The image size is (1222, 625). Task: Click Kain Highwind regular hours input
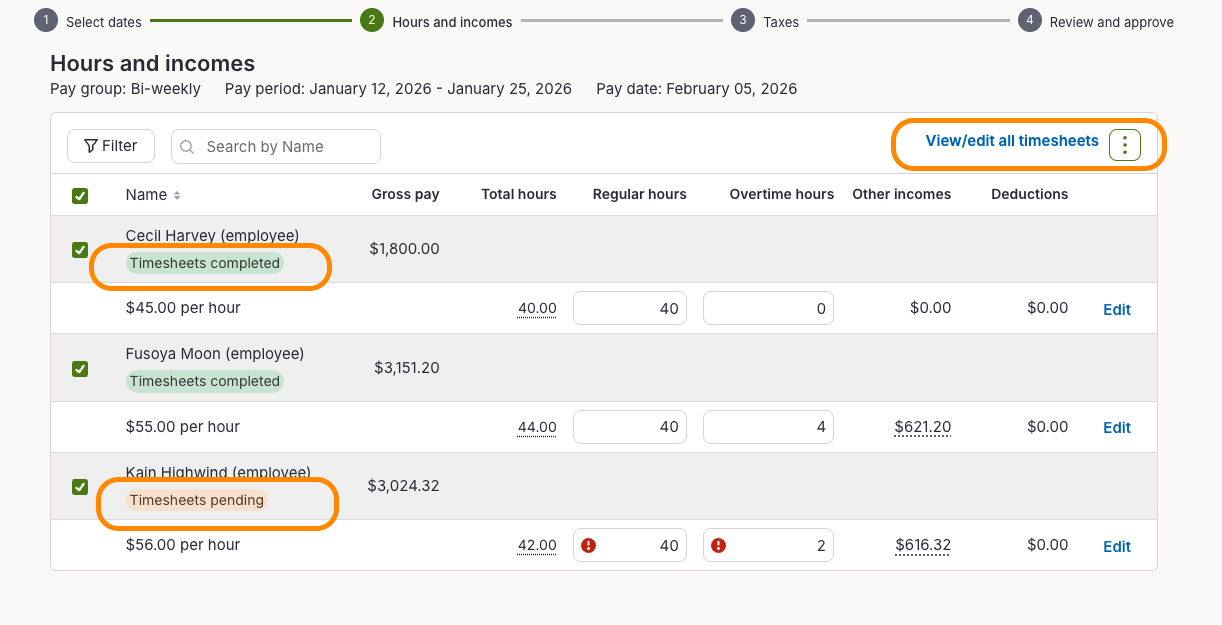(x=630, y=545)
